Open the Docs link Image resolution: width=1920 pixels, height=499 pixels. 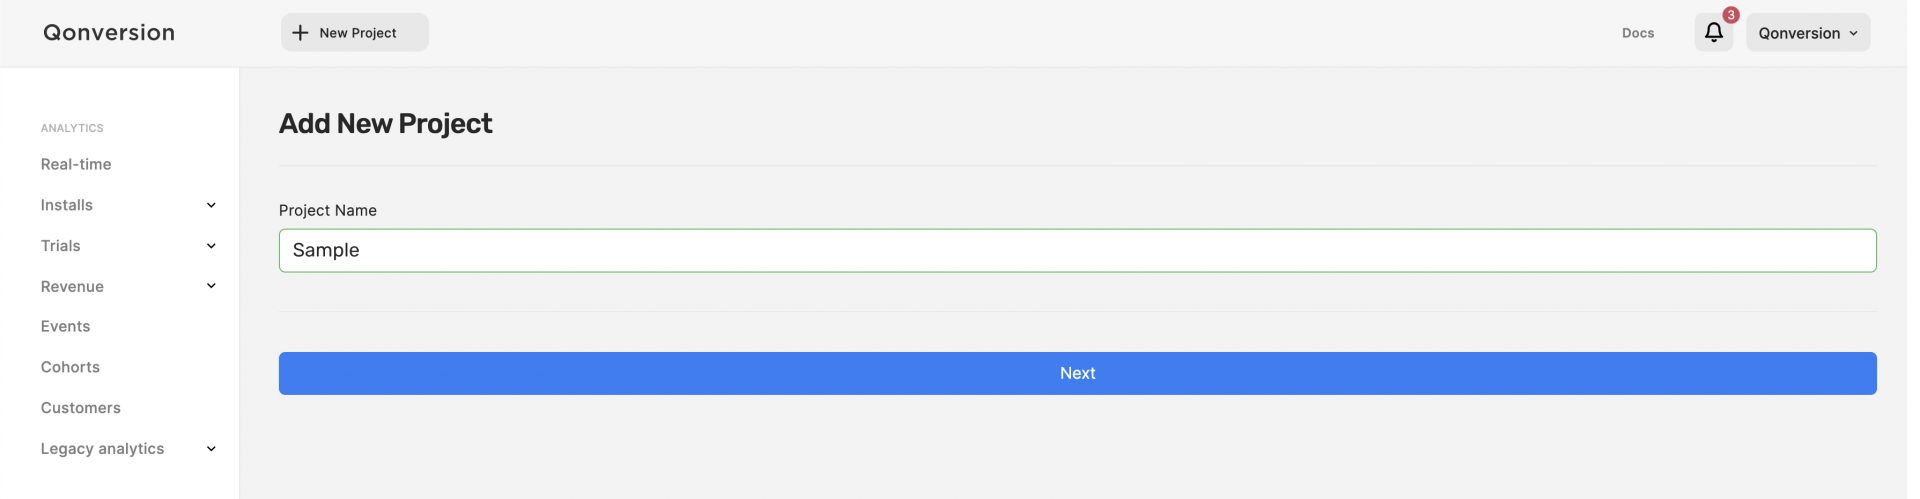1638,33
